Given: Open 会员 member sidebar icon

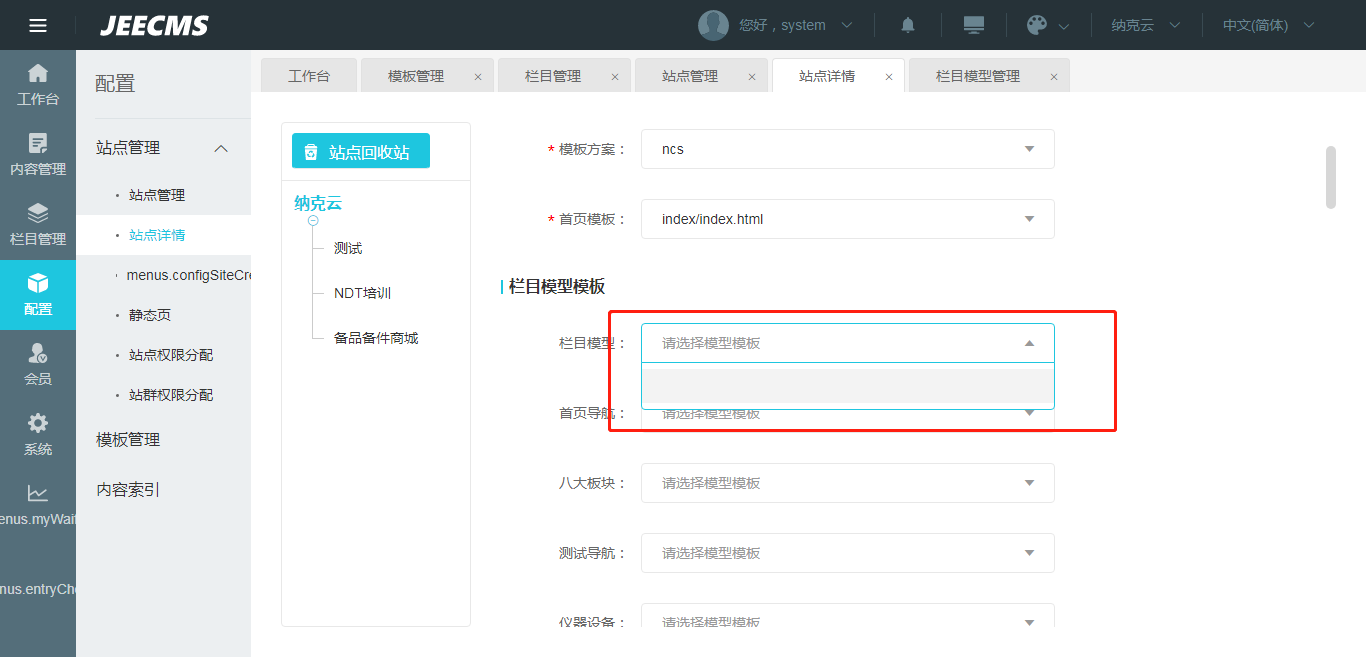Looking at the screenshot, I should 38,364.
